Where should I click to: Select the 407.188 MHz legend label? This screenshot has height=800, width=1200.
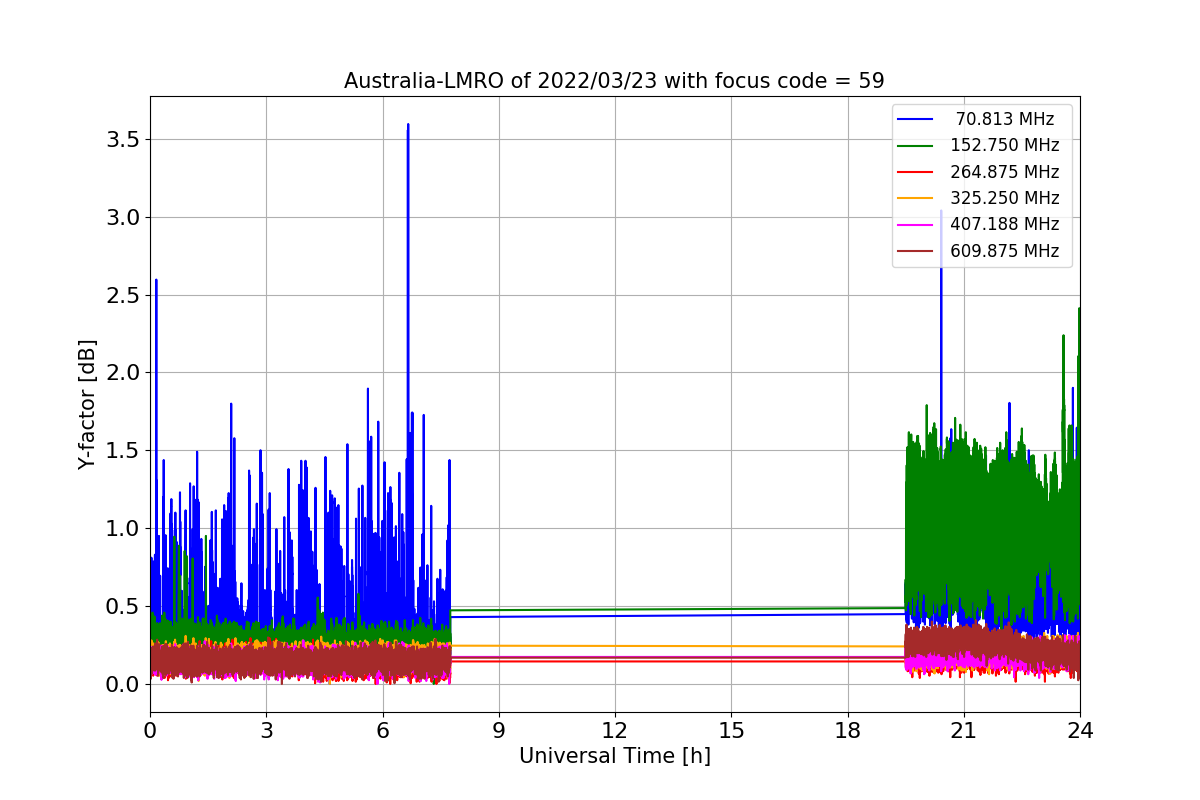pos(1005,224)
